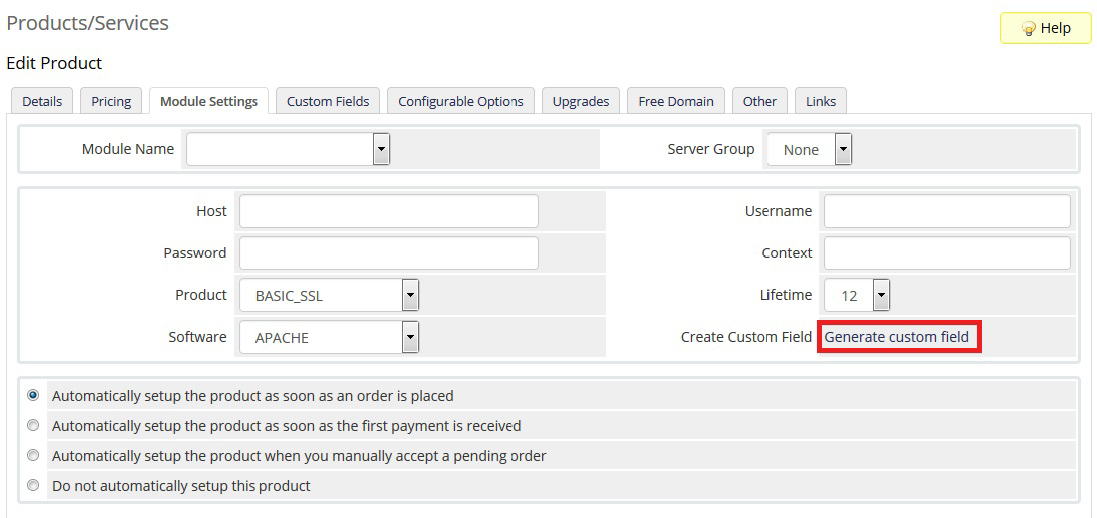
Task: Expand the Module Name dropdown
Action: [x=288, y=149]
